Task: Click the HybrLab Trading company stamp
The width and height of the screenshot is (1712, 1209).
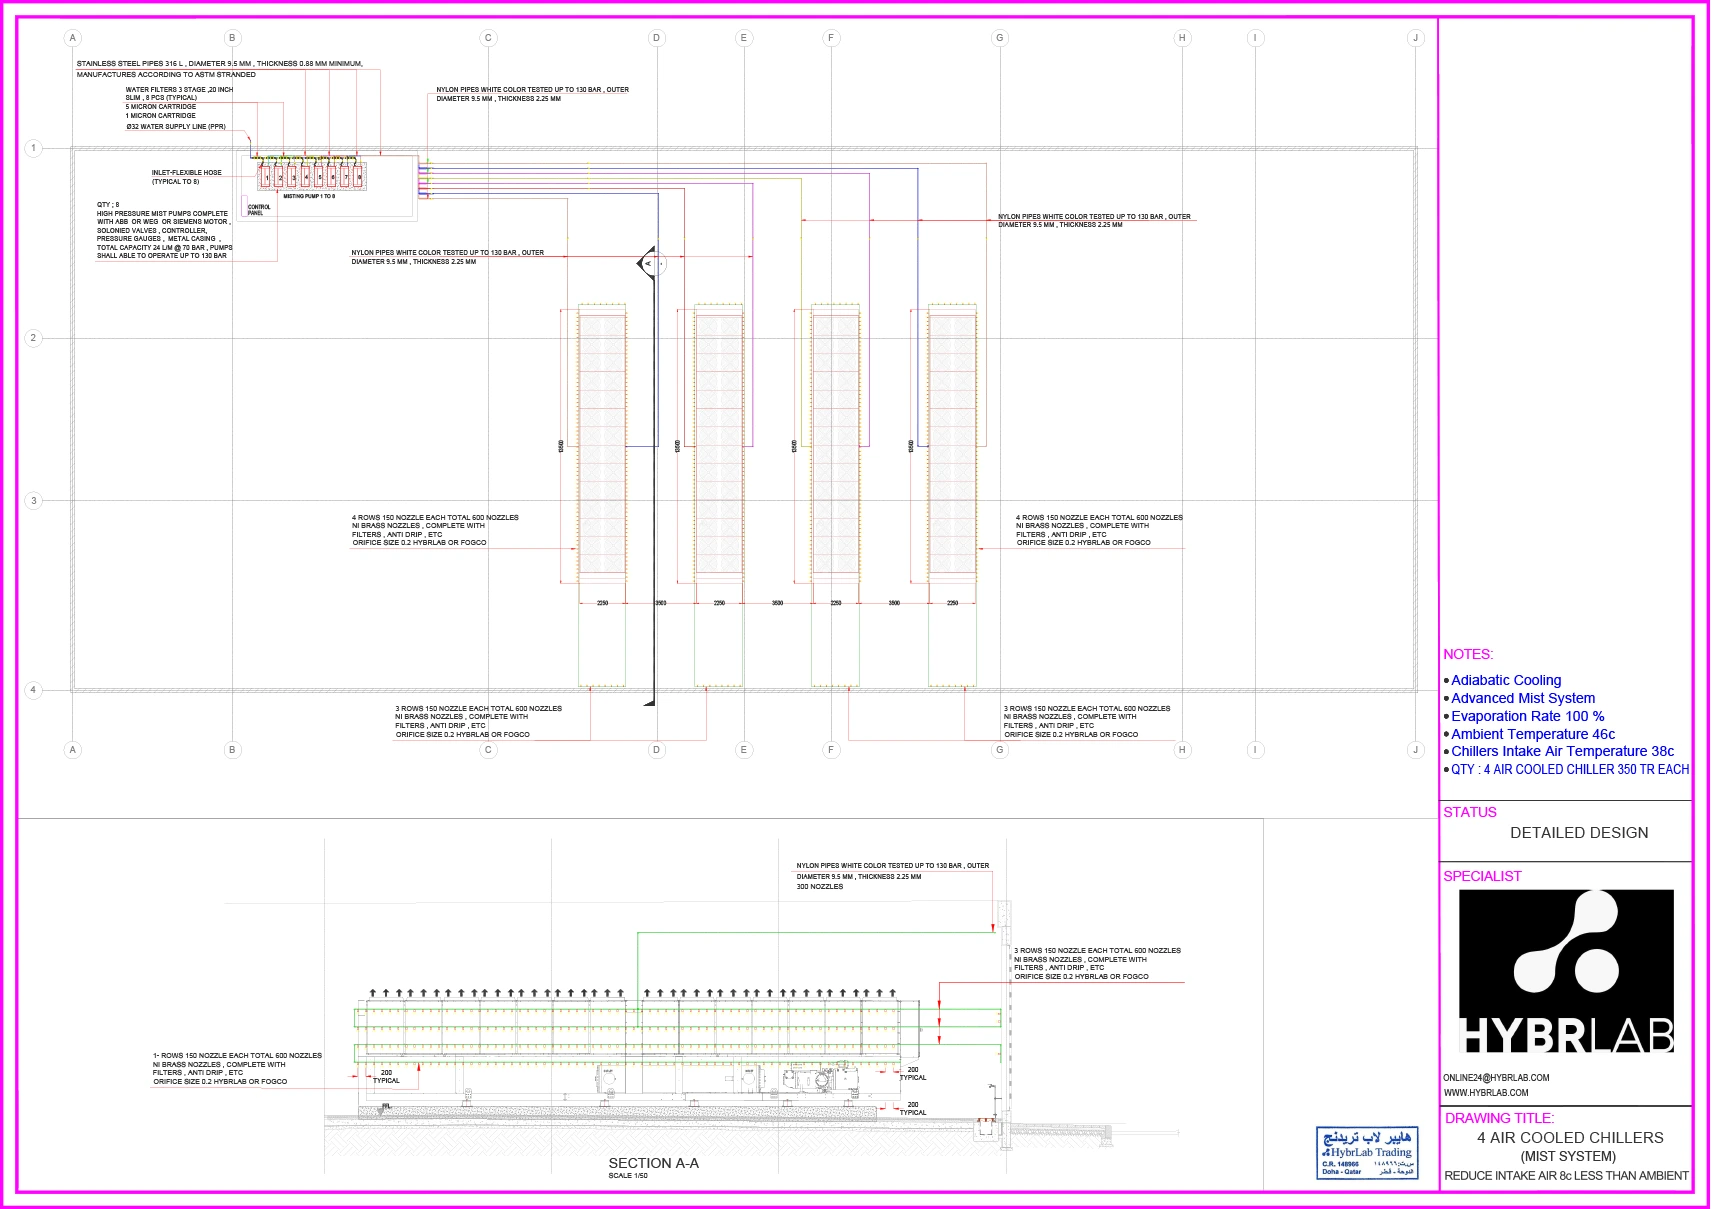Action: [x=1367, y=1152]
